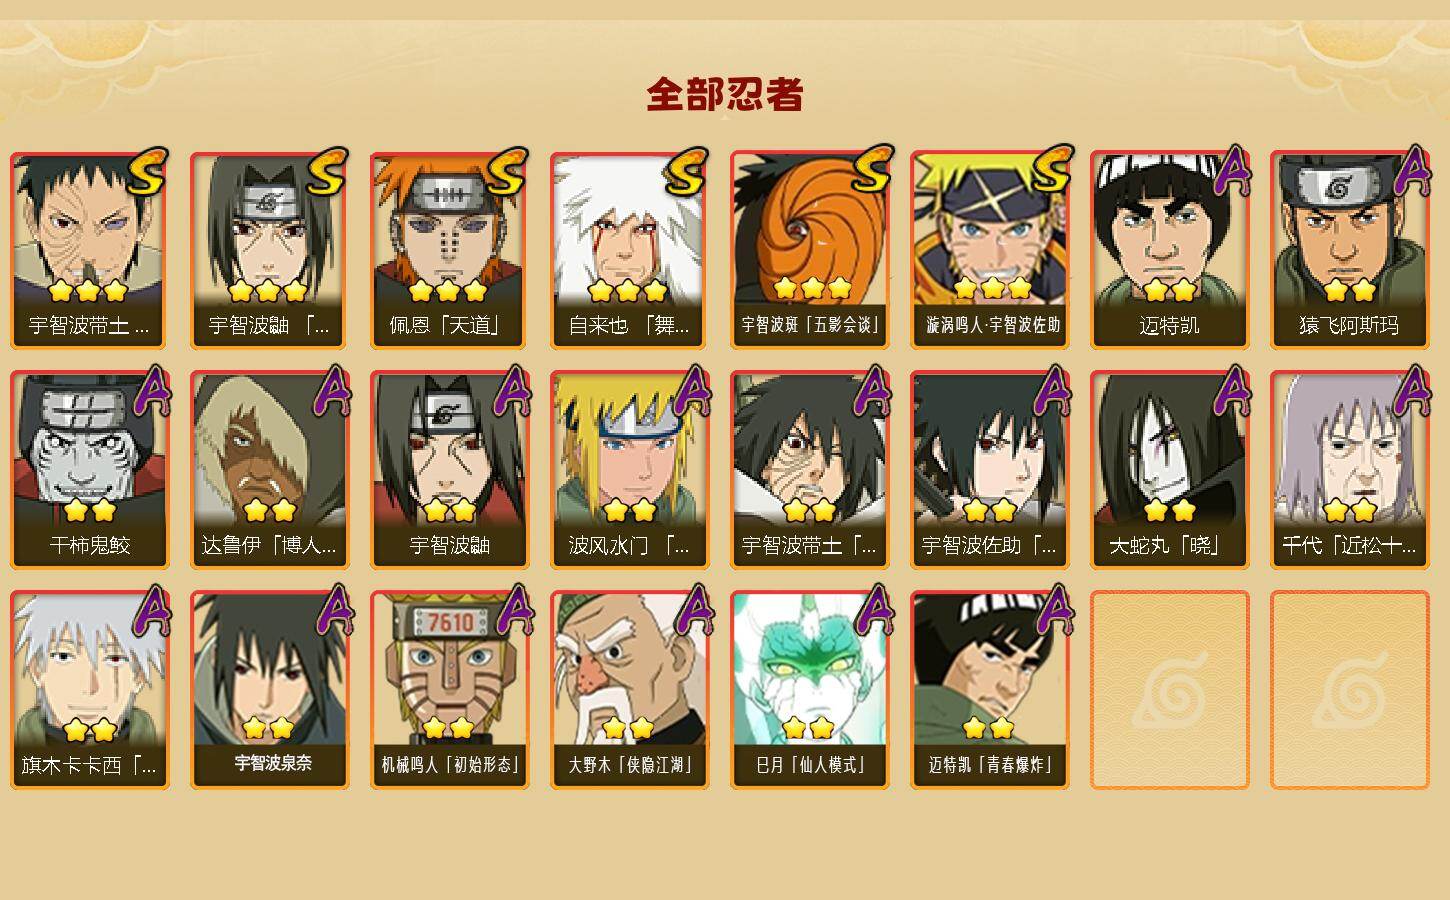This screenshot has height=900, width=1450.
Task: Click the last empty ninja slot
Action: point(1349,690)
